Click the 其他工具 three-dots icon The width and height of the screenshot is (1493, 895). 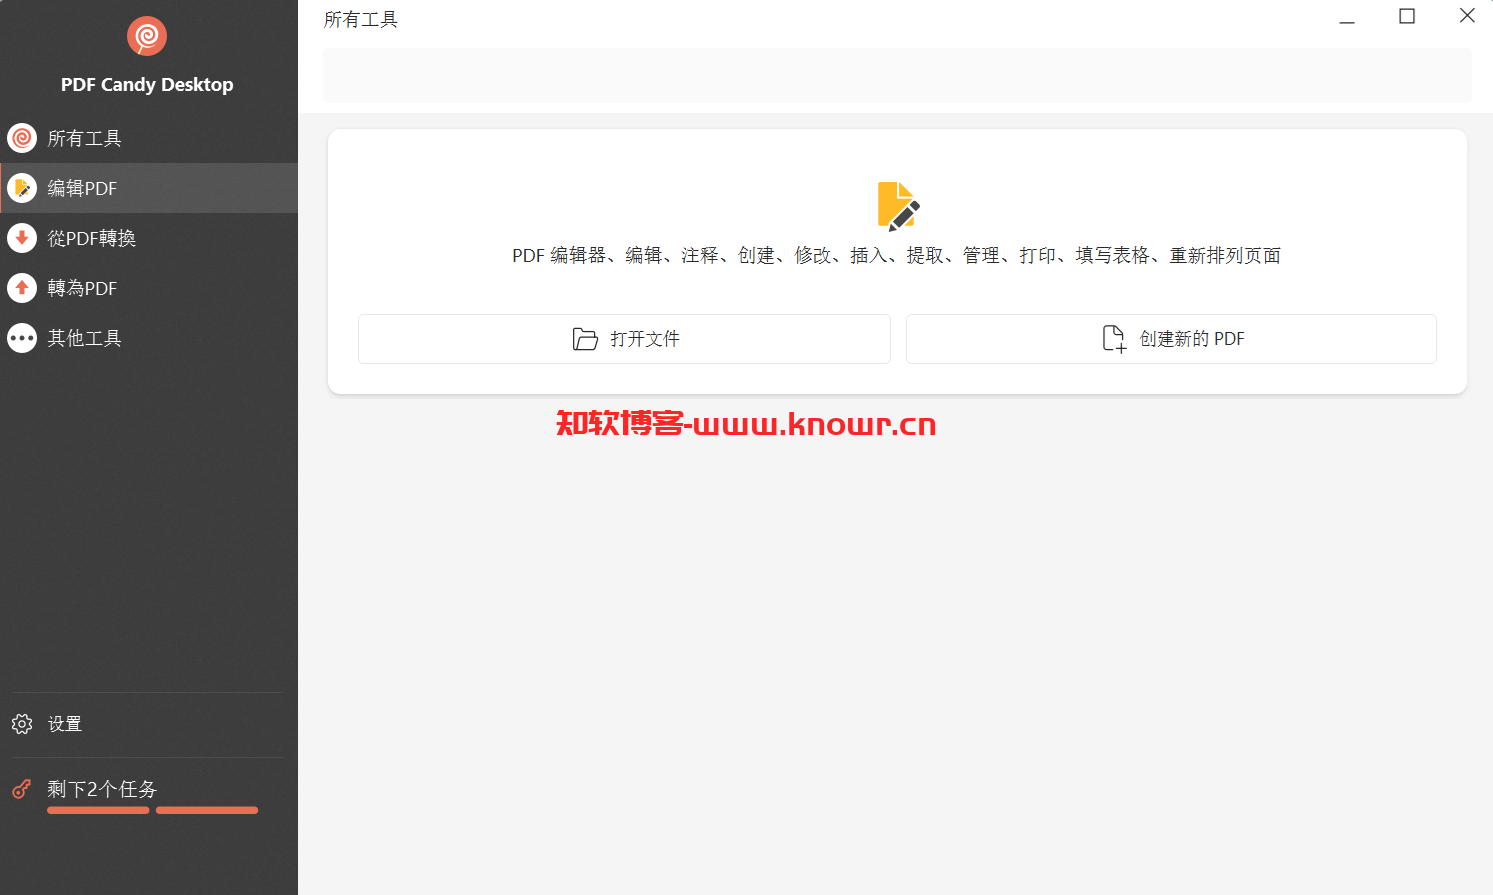[22, 338]
